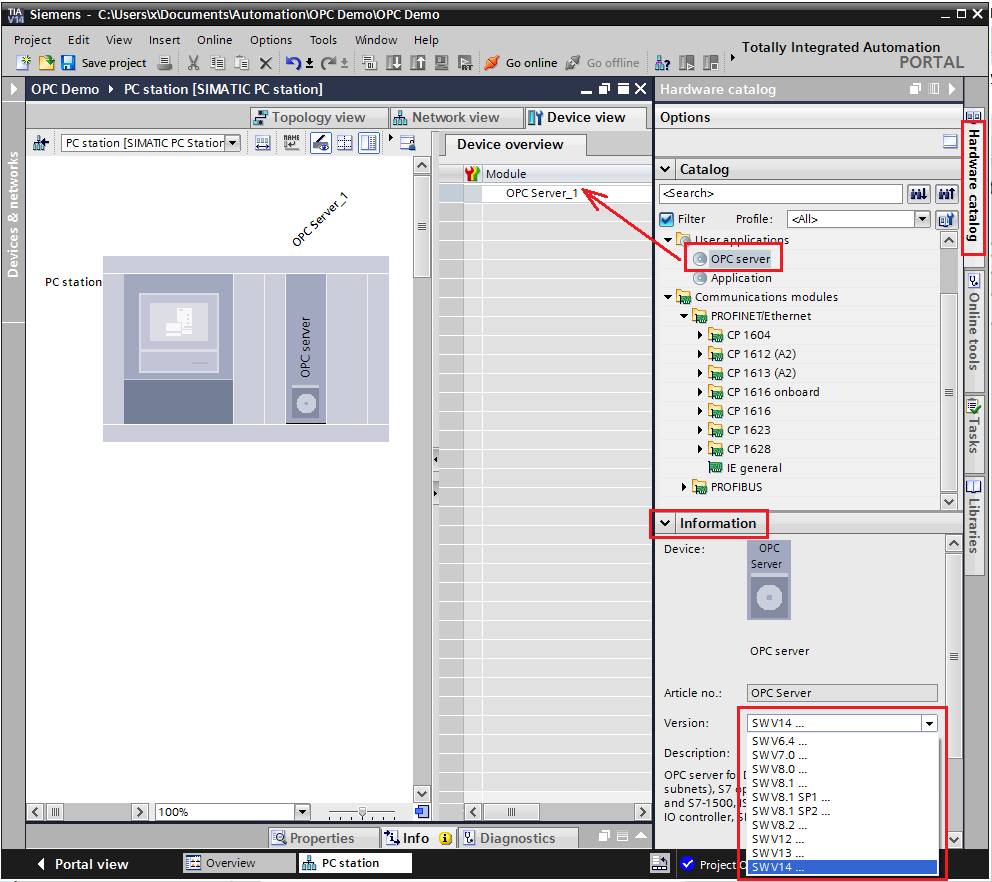Print using the printer toolbar icon
The width and height of the screenshot is (992, 882).
164,63
